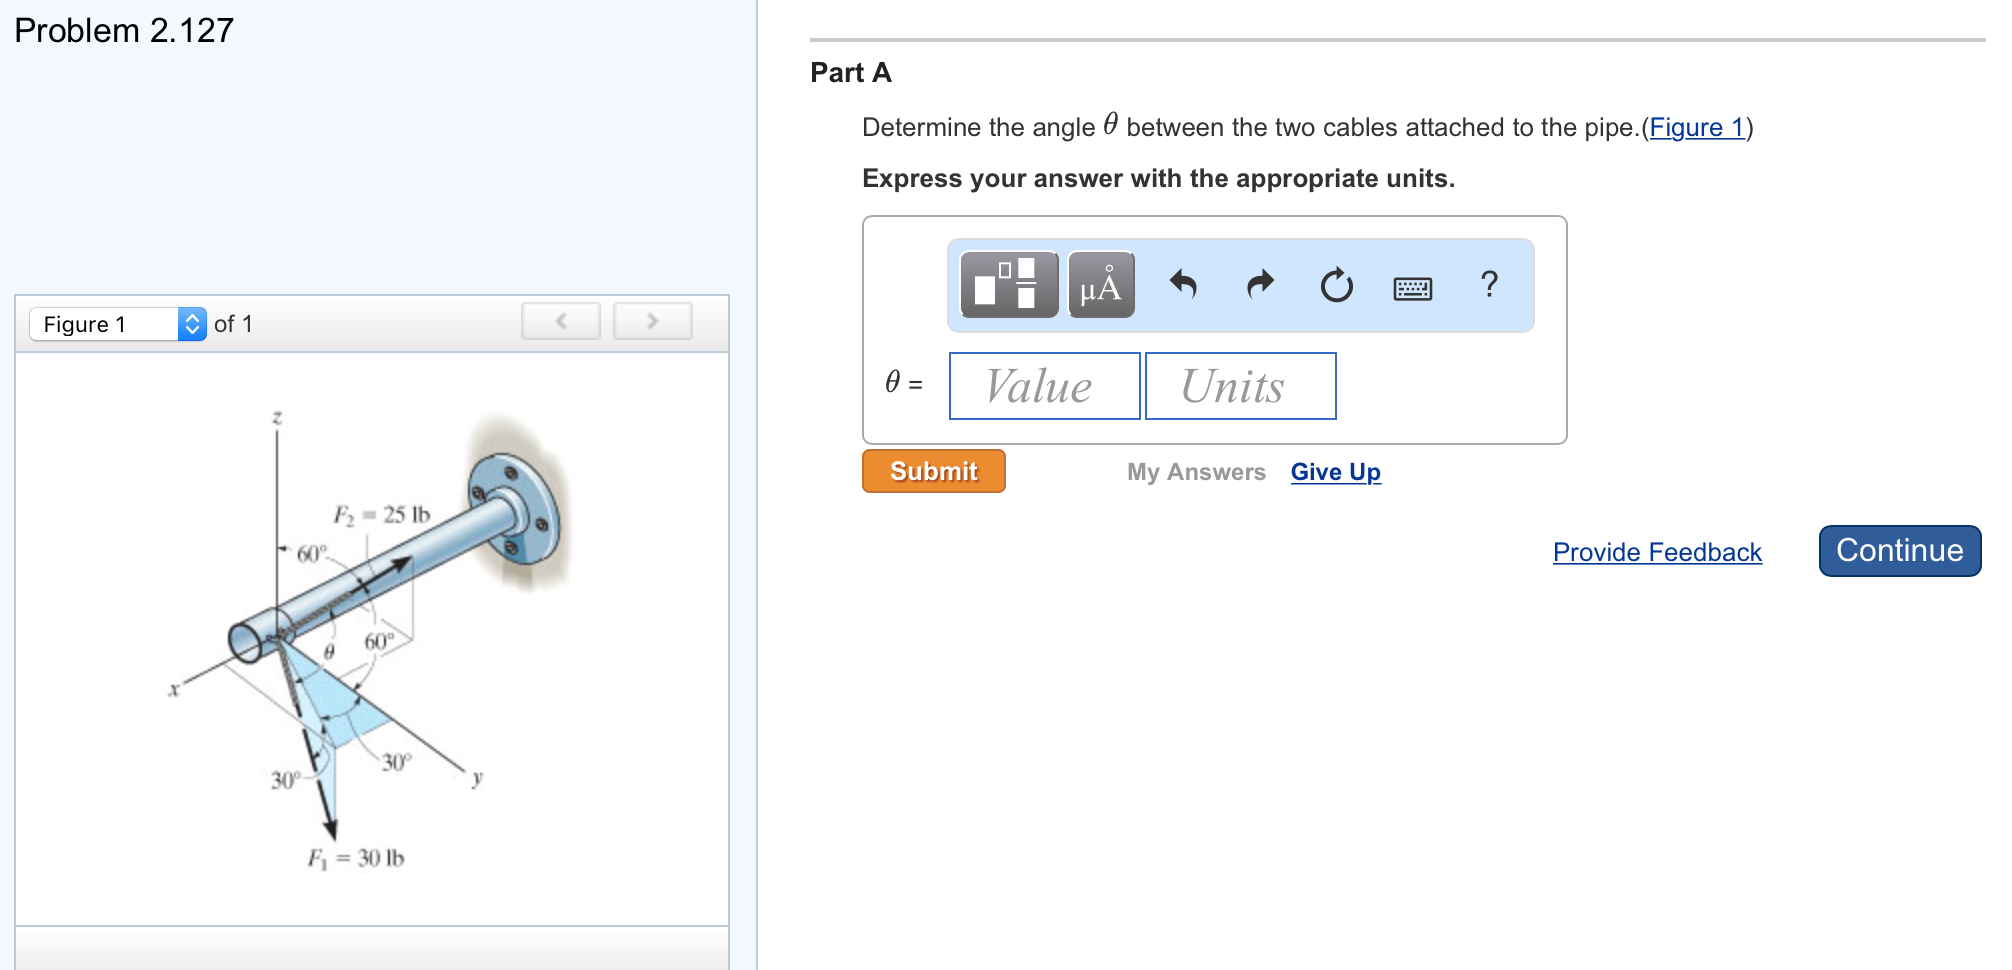This screenshot has width=2012, height=970.
Task: Click Provide Feedback link
Action: (1657, 552)
